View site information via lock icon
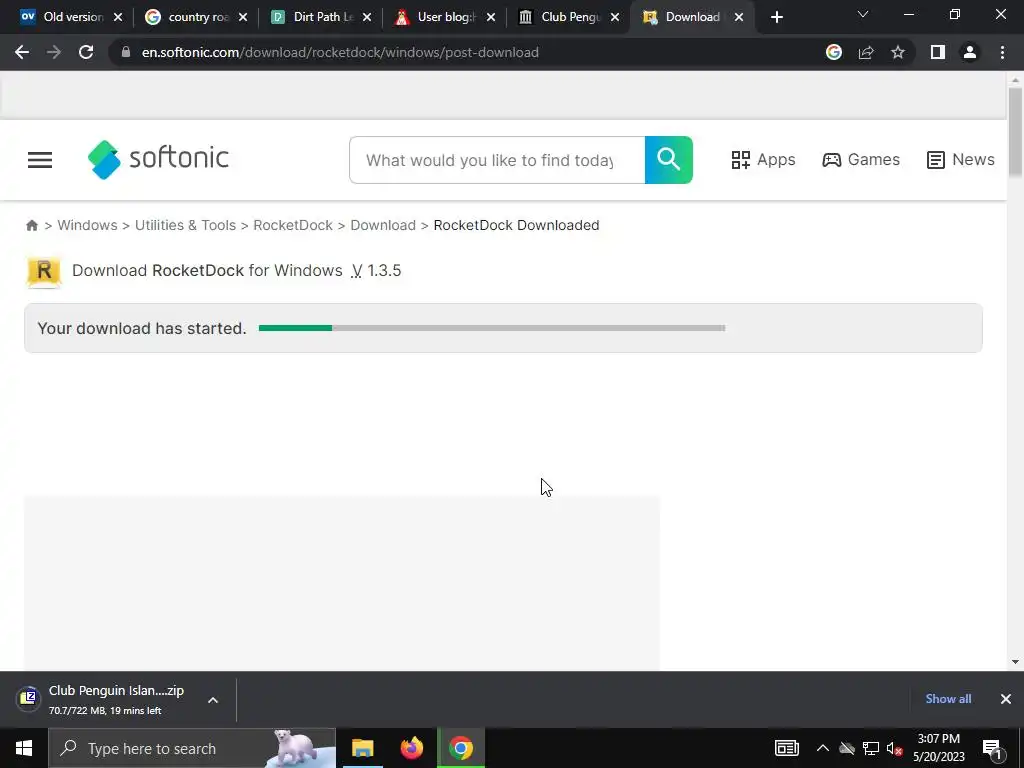 pyautogui.click(x=126, y=52)
